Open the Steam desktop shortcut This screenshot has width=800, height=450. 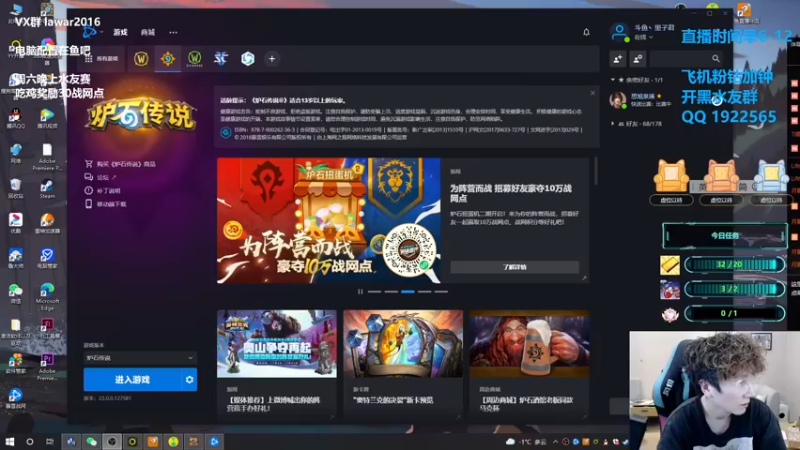tap(47, 189)
